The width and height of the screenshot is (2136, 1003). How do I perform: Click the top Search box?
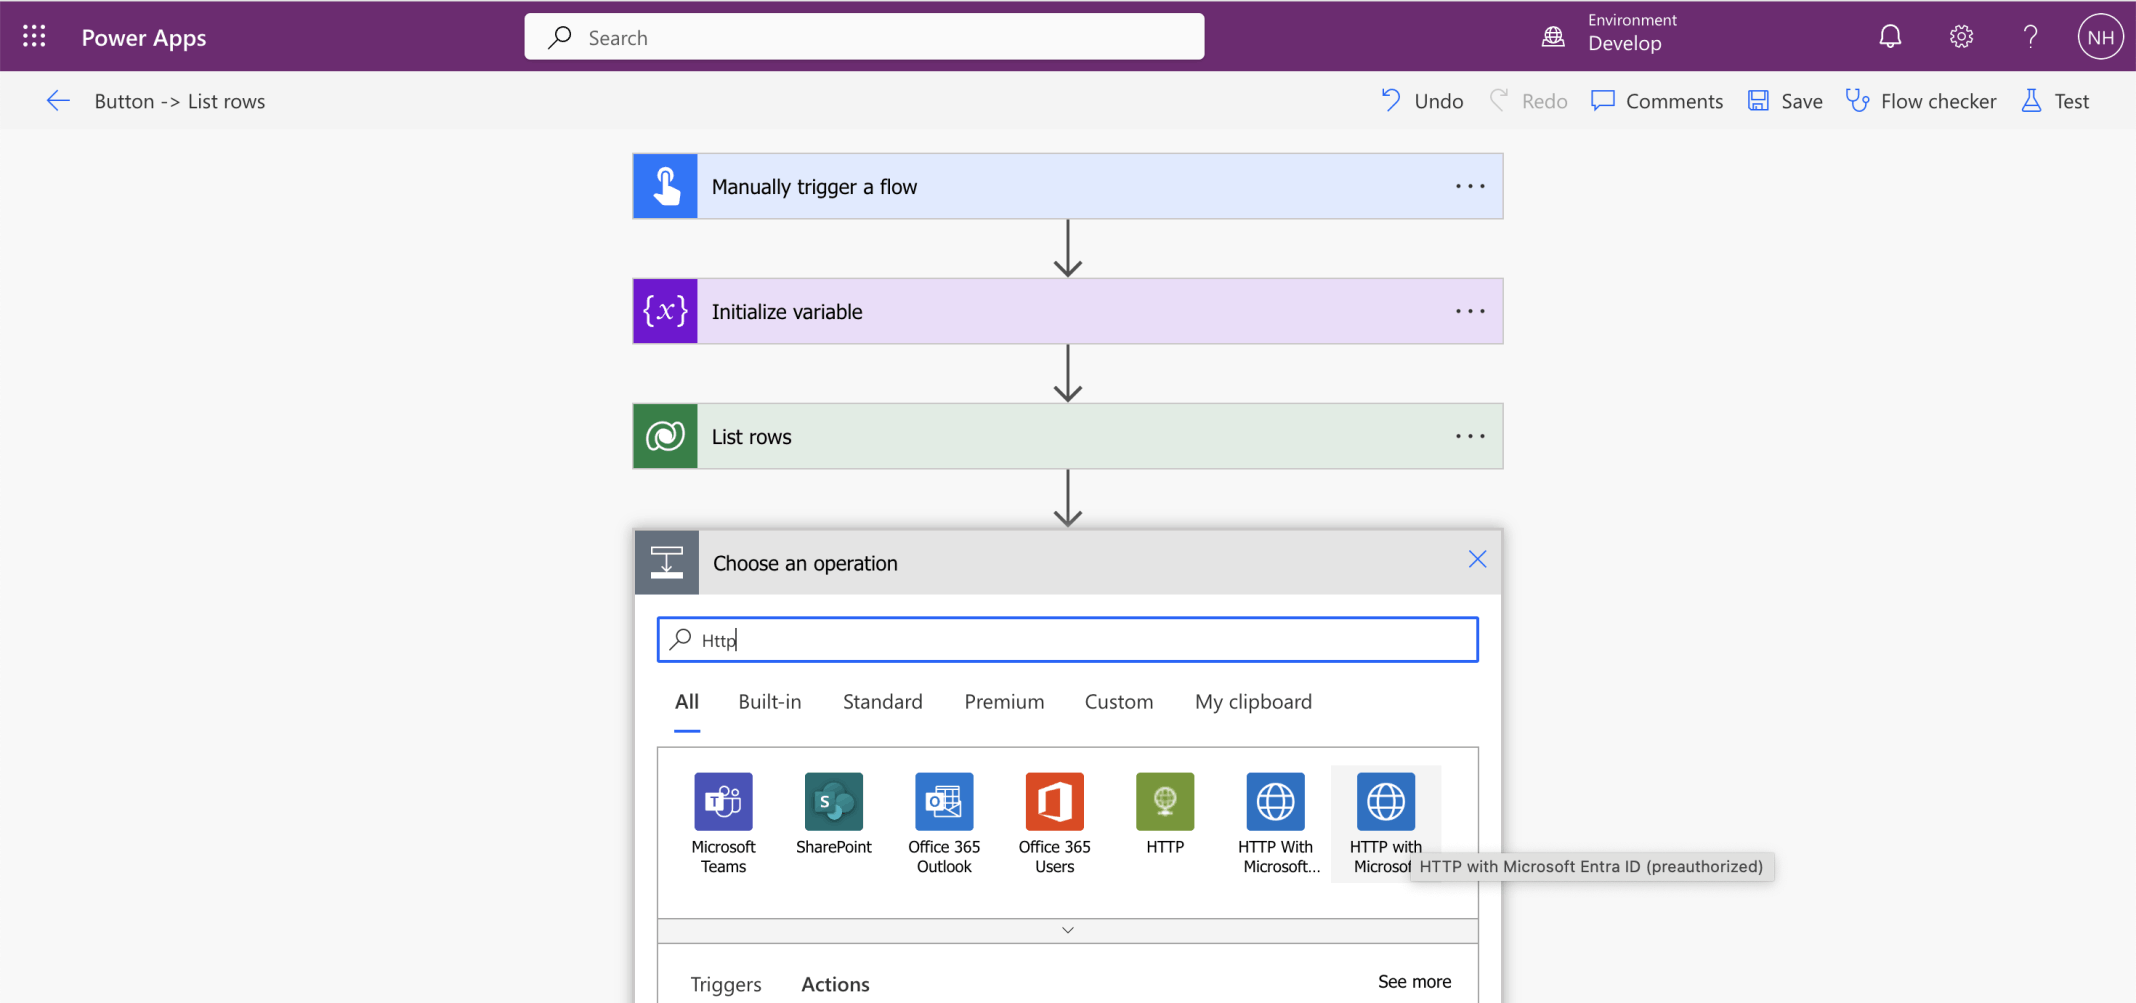(x=864, y=37)
